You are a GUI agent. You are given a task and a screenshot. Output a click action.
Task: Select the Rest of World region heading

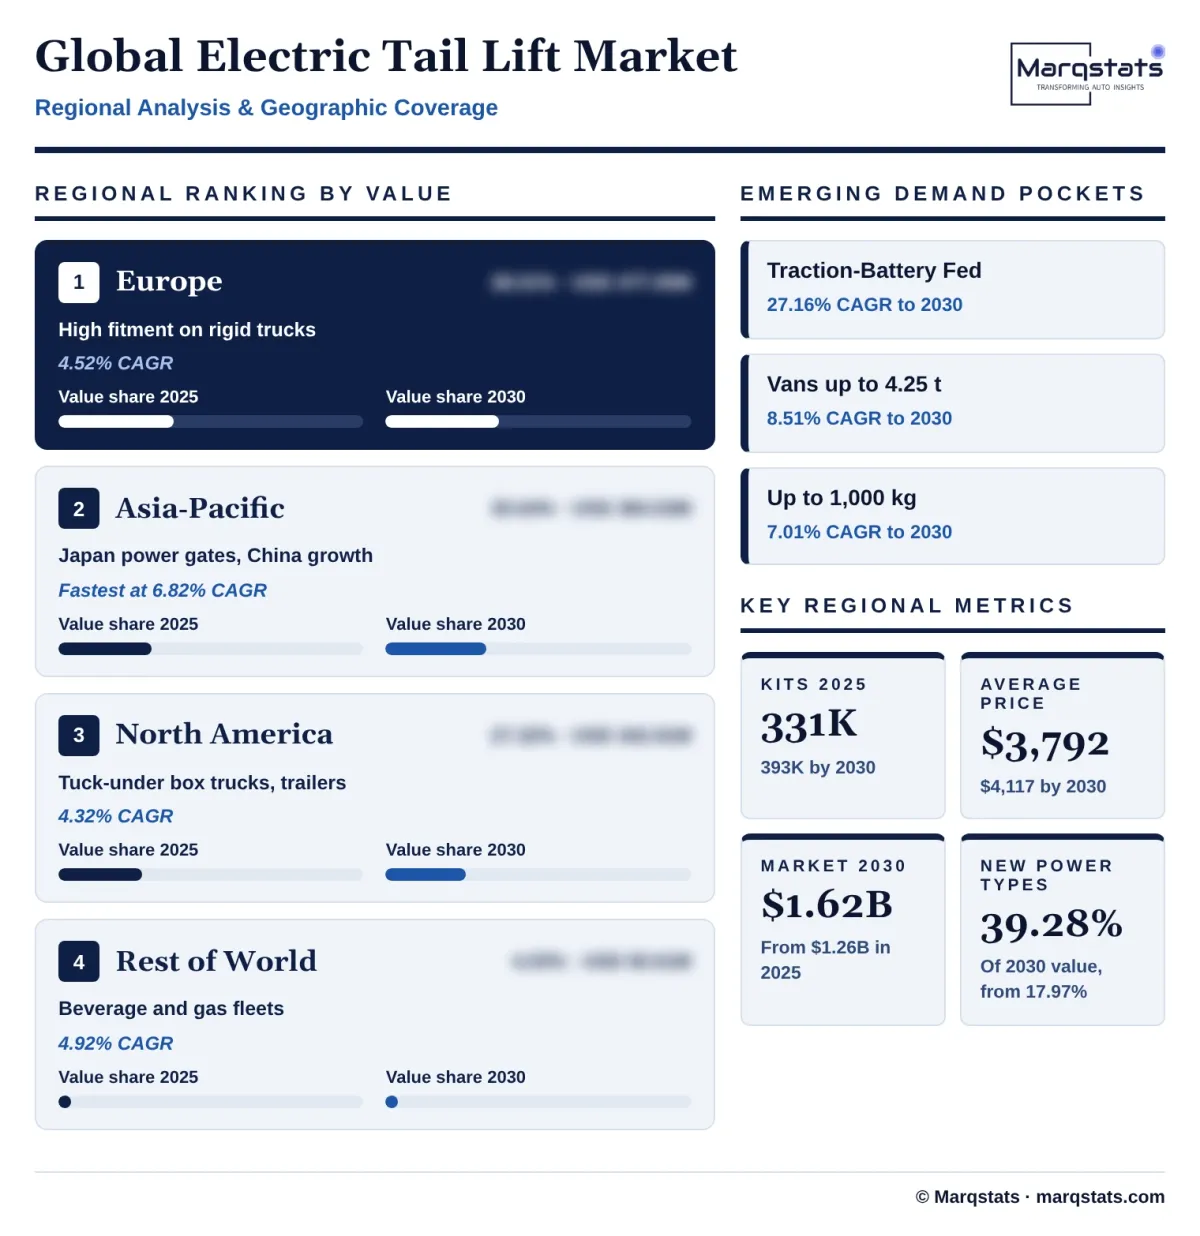tap(216, 961)
